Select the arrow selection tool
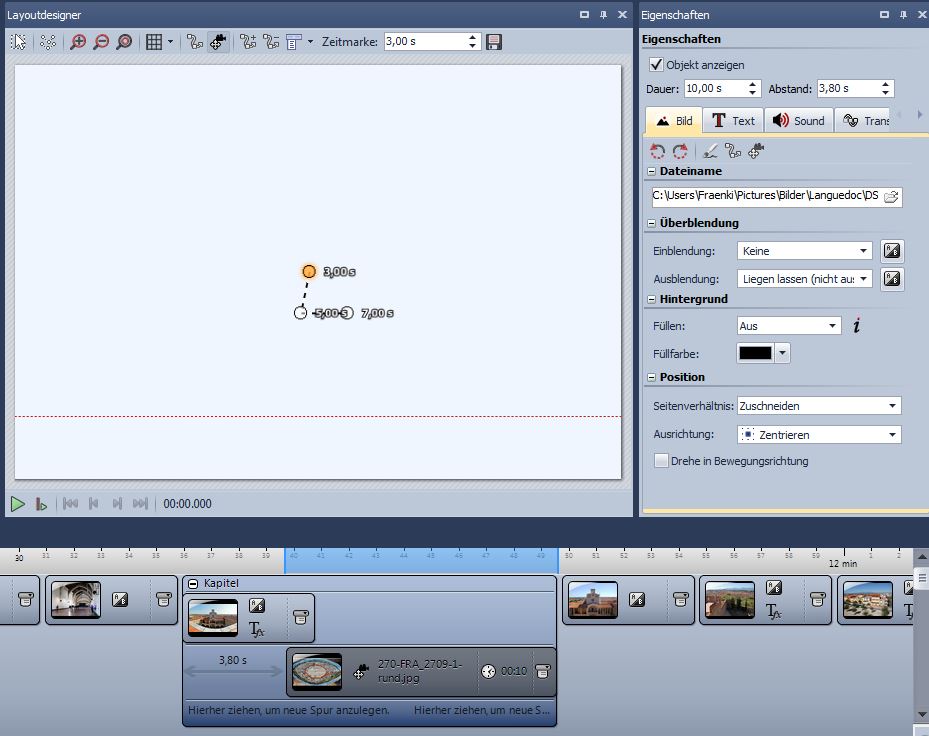The image size is (929, 736). click(x=19, y=42)
